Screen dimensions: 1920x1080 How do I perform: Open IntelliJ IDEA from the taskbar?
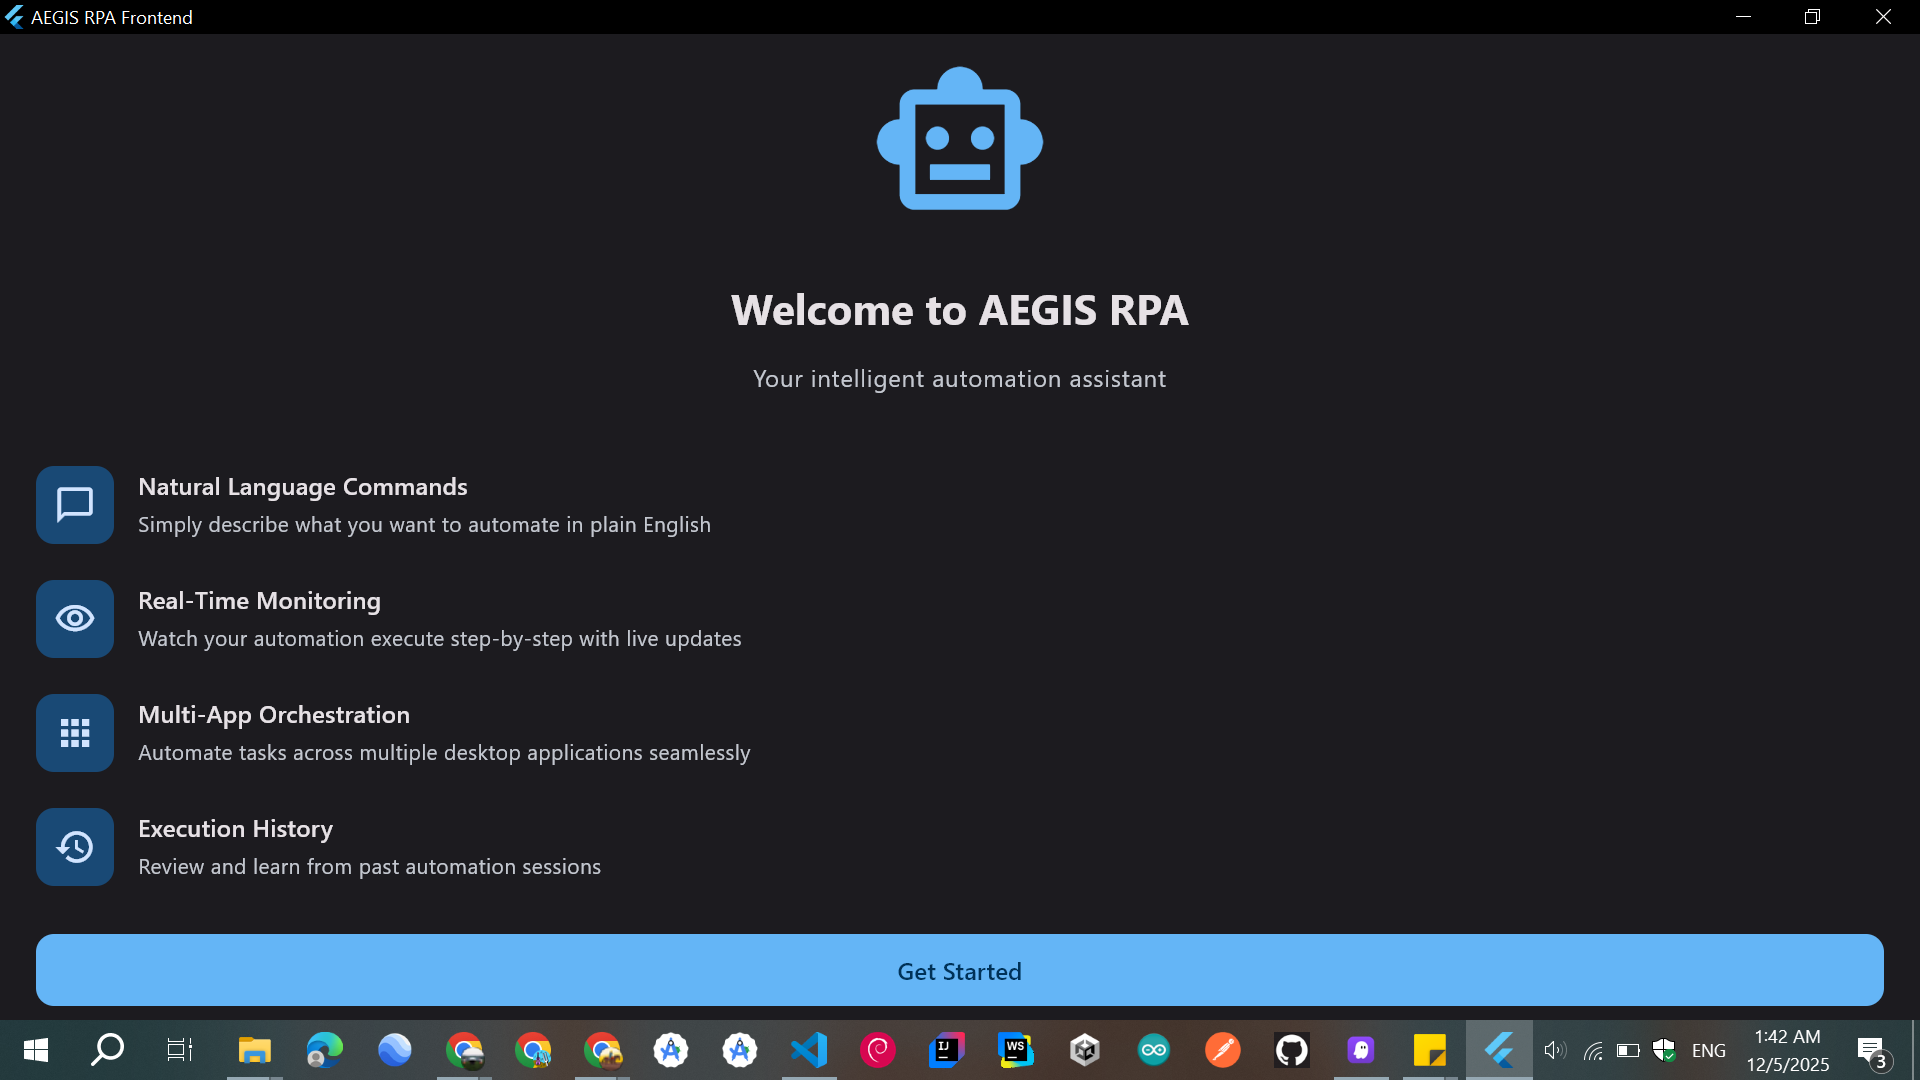[946, 1050]
